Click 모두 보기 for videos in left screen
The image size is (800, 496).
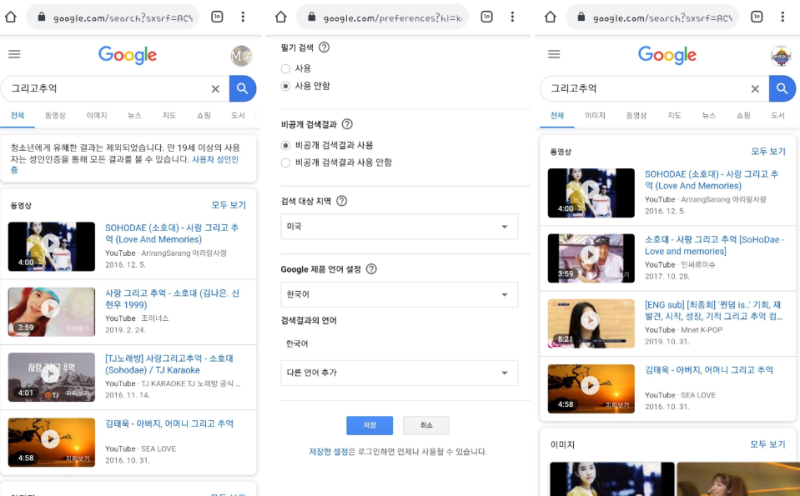click(229, 205)
